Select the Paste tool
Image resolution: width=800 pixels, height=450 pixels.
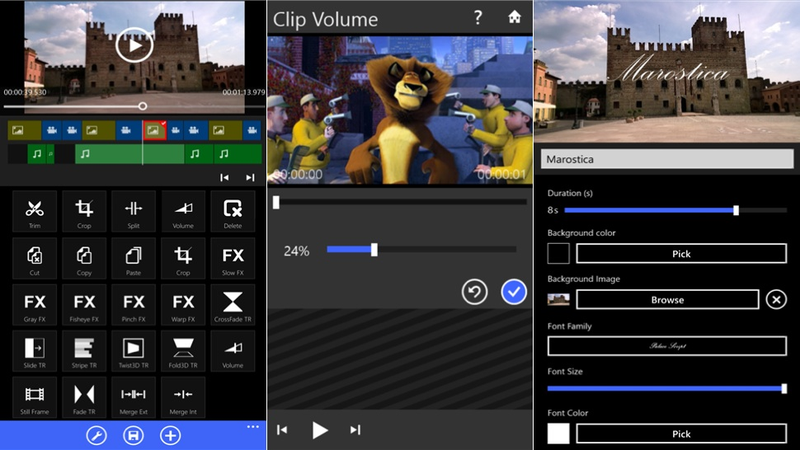tap(133, 258)
